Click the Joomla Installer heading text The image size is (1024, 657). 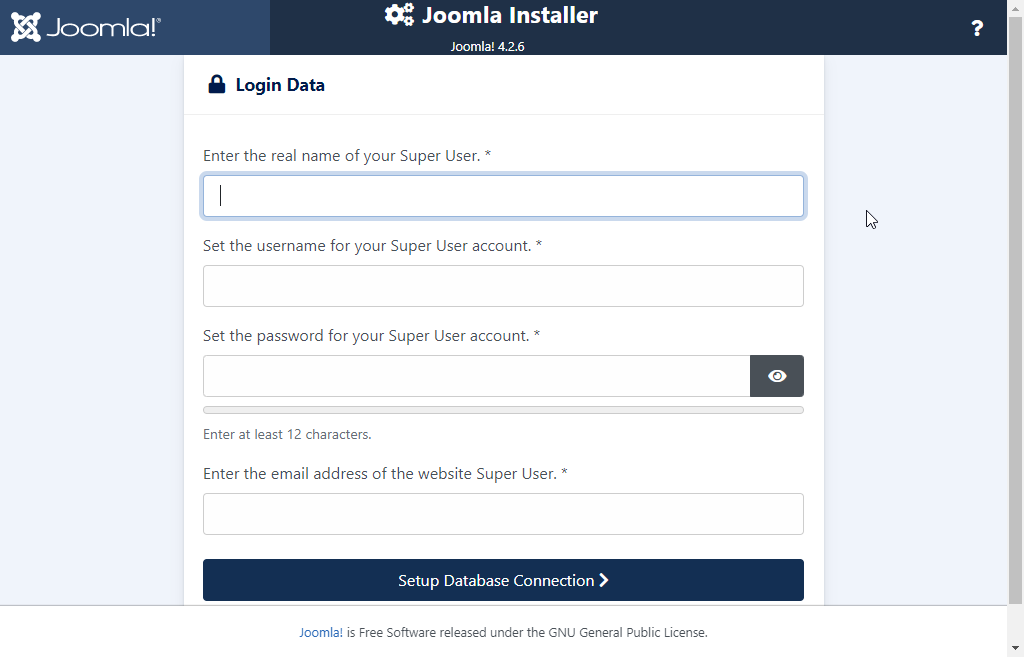click(x=509, y=15)
